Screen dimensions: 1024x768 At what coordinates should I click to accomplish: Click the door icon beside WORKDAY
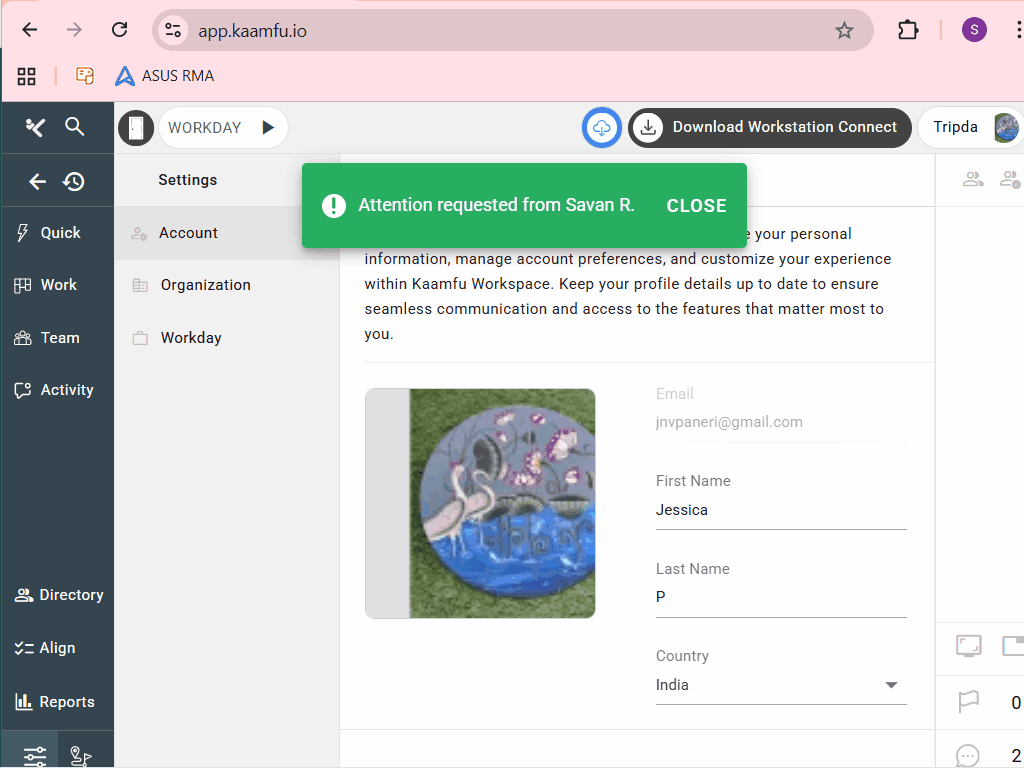click(x=136, y=128)
